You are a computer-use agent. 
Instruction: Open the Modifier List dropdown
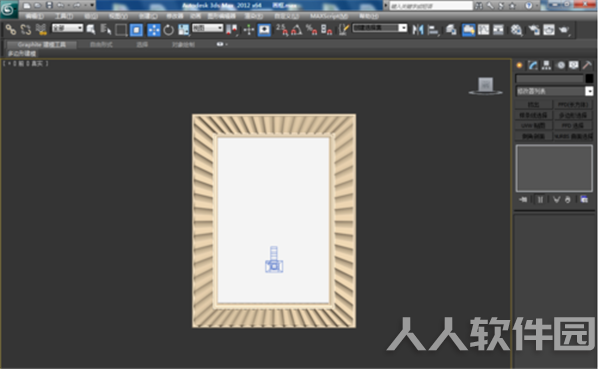[554, 91]
